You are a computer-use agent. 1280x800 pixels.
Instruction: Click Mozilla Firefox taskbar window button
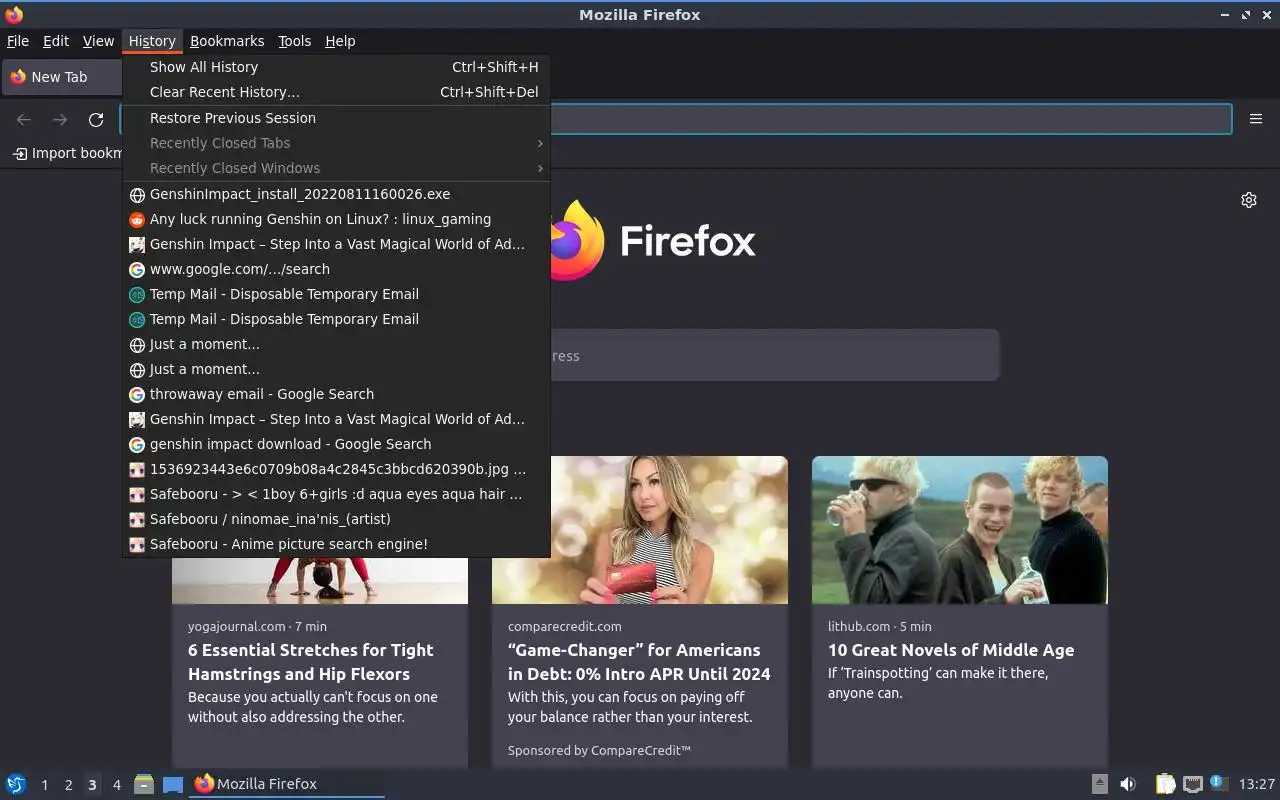[288, 784]
